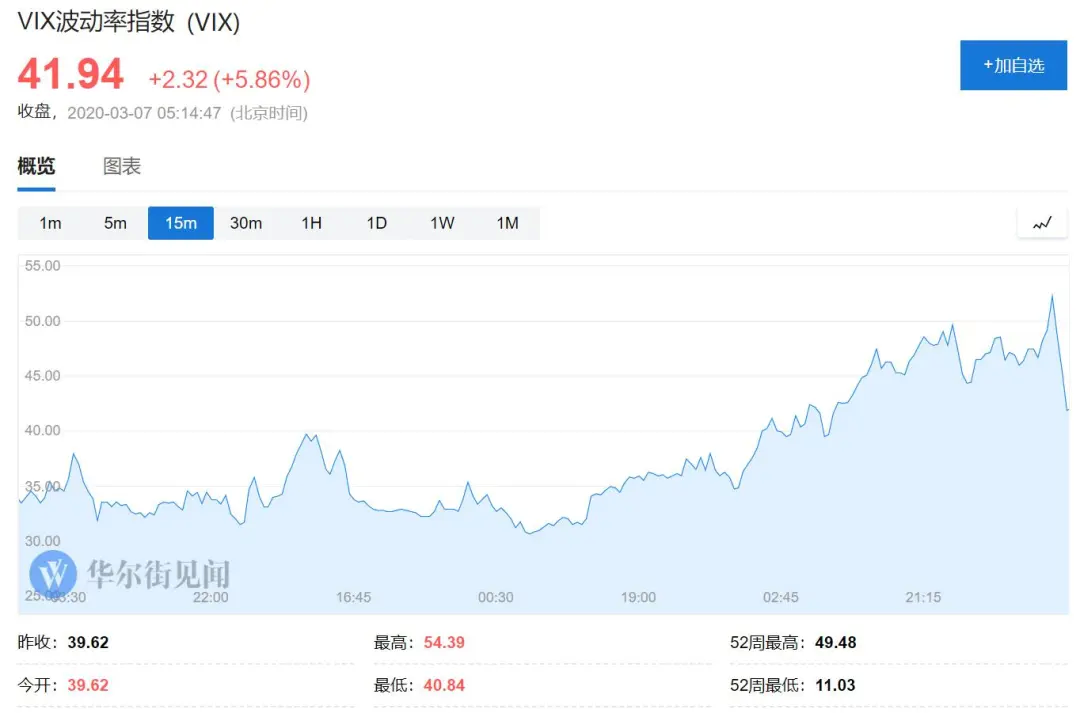Click the 52周最低 value 11.03

coord(835,685)
